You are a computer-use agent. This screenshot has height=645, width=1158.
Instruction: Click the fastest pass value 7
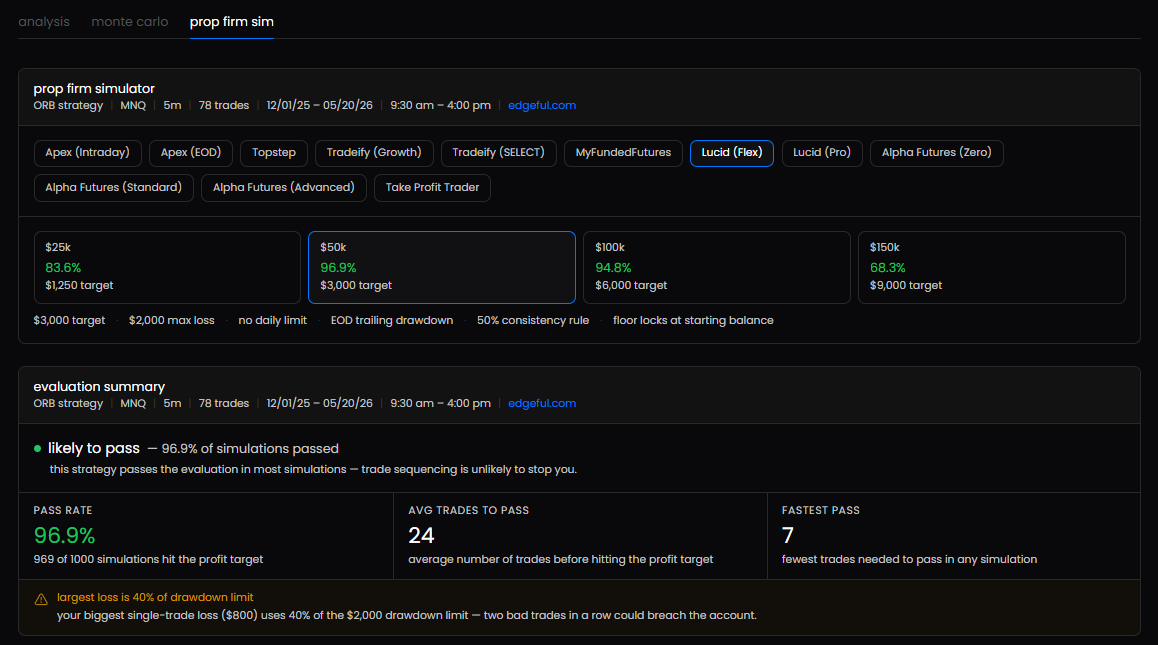(x=787, y=536)
